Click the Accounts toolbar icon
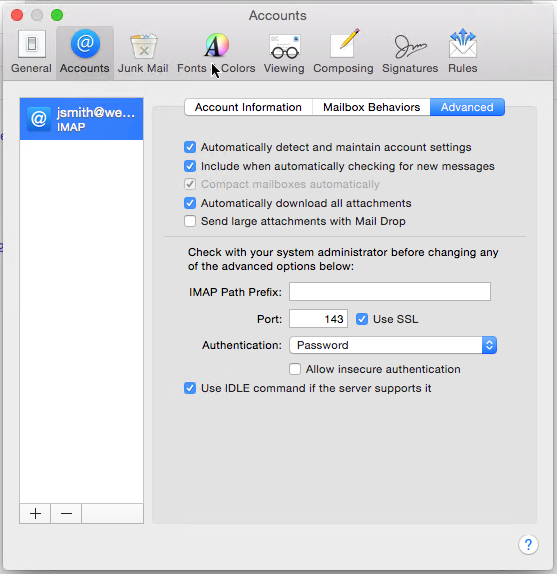Viewport: 557px width, 574px height. 85,52
